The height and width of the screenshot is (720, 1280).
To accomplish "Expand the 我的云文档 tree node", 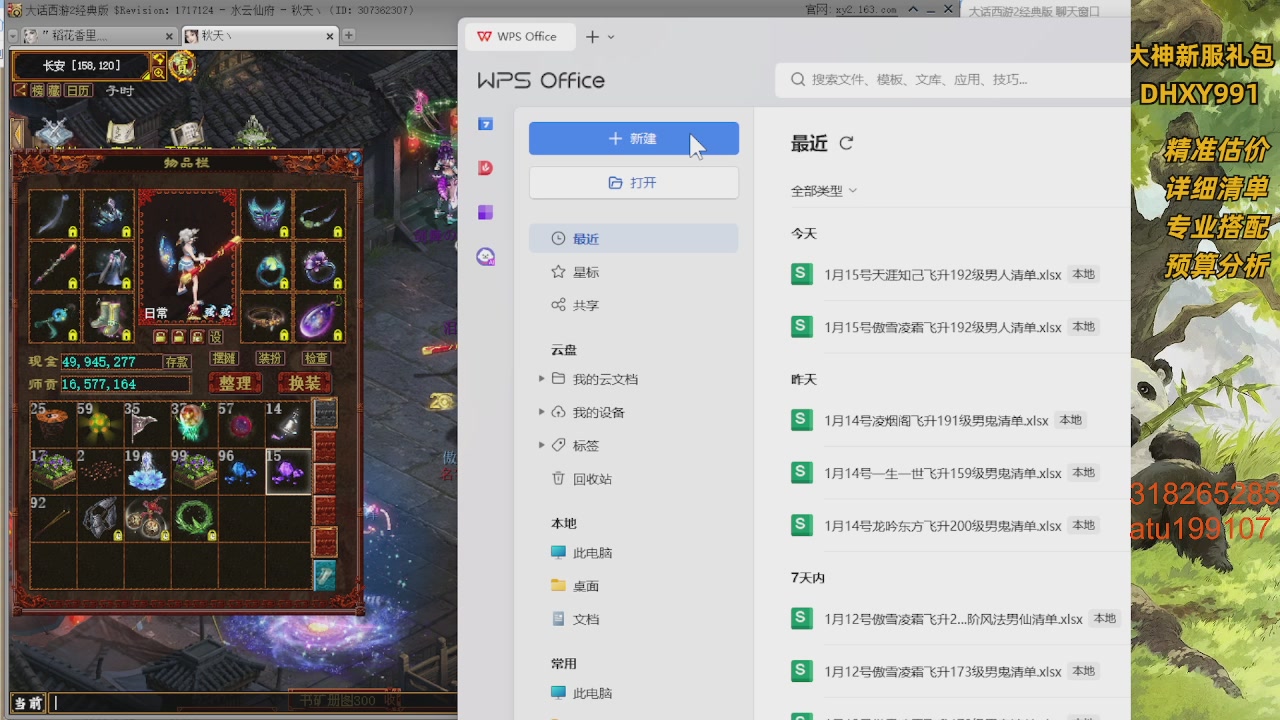I will (542, 379).
